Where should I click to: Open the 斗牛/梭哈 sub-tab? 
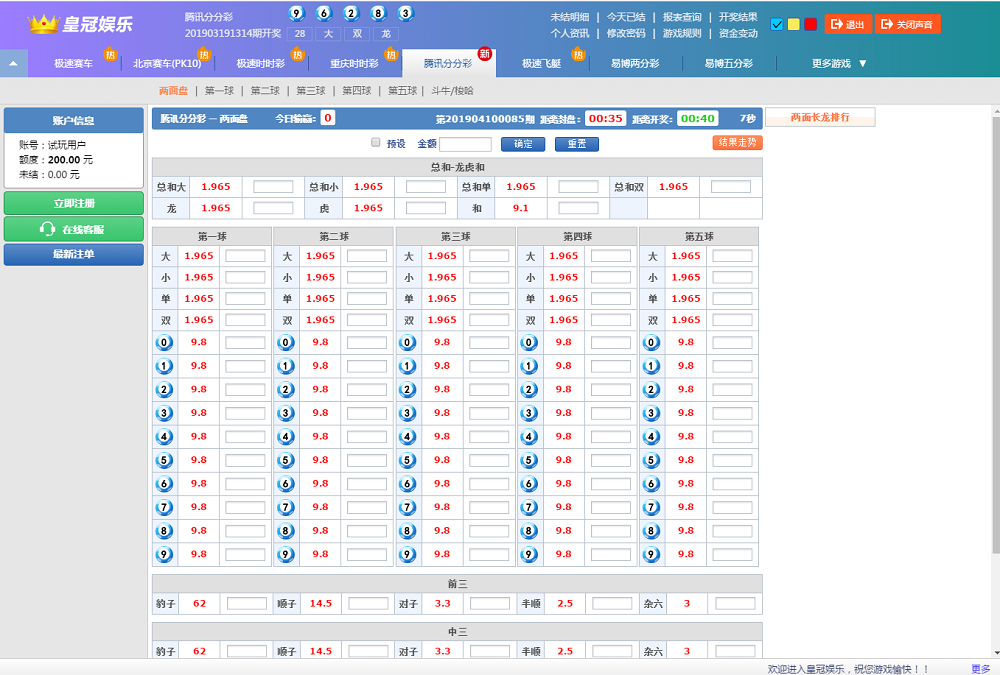(452, 90)
